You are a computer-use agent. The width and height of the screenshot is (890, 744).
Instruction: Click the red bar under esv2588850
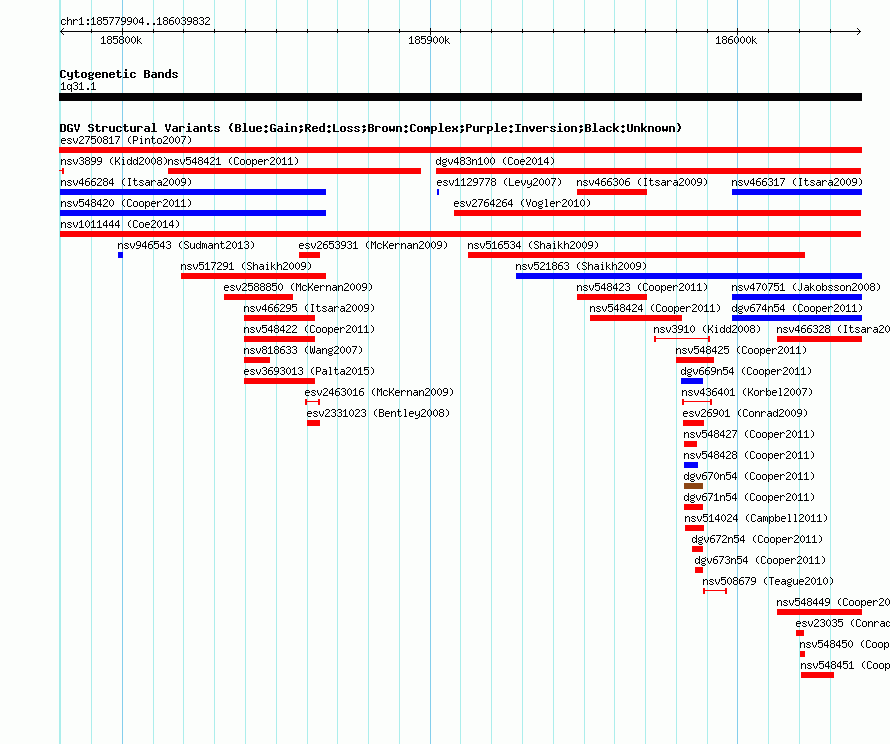pos(258,297)
